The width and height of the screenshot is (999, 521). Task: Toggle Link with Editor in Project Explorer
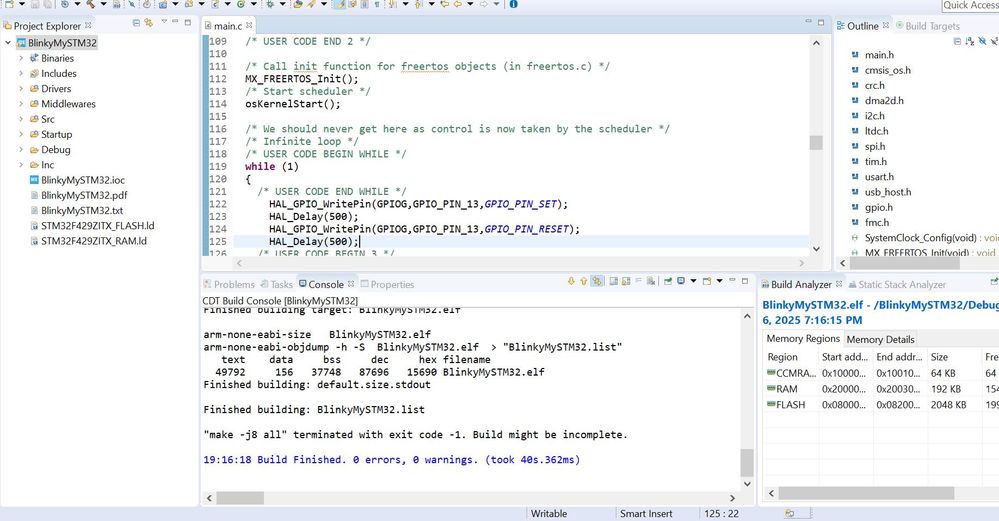148,23
